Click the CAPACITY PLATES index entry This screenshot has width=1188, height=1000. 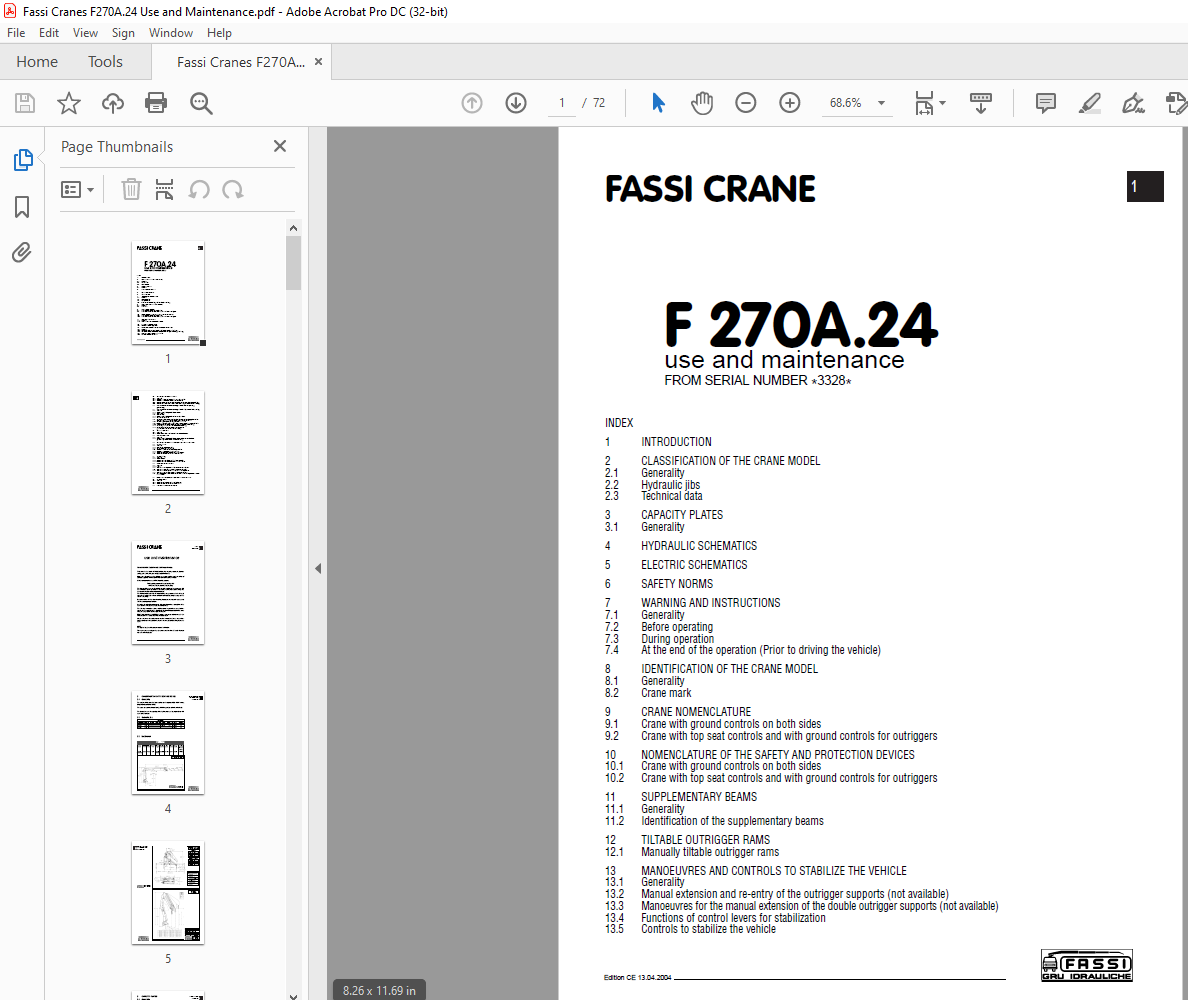682,515
